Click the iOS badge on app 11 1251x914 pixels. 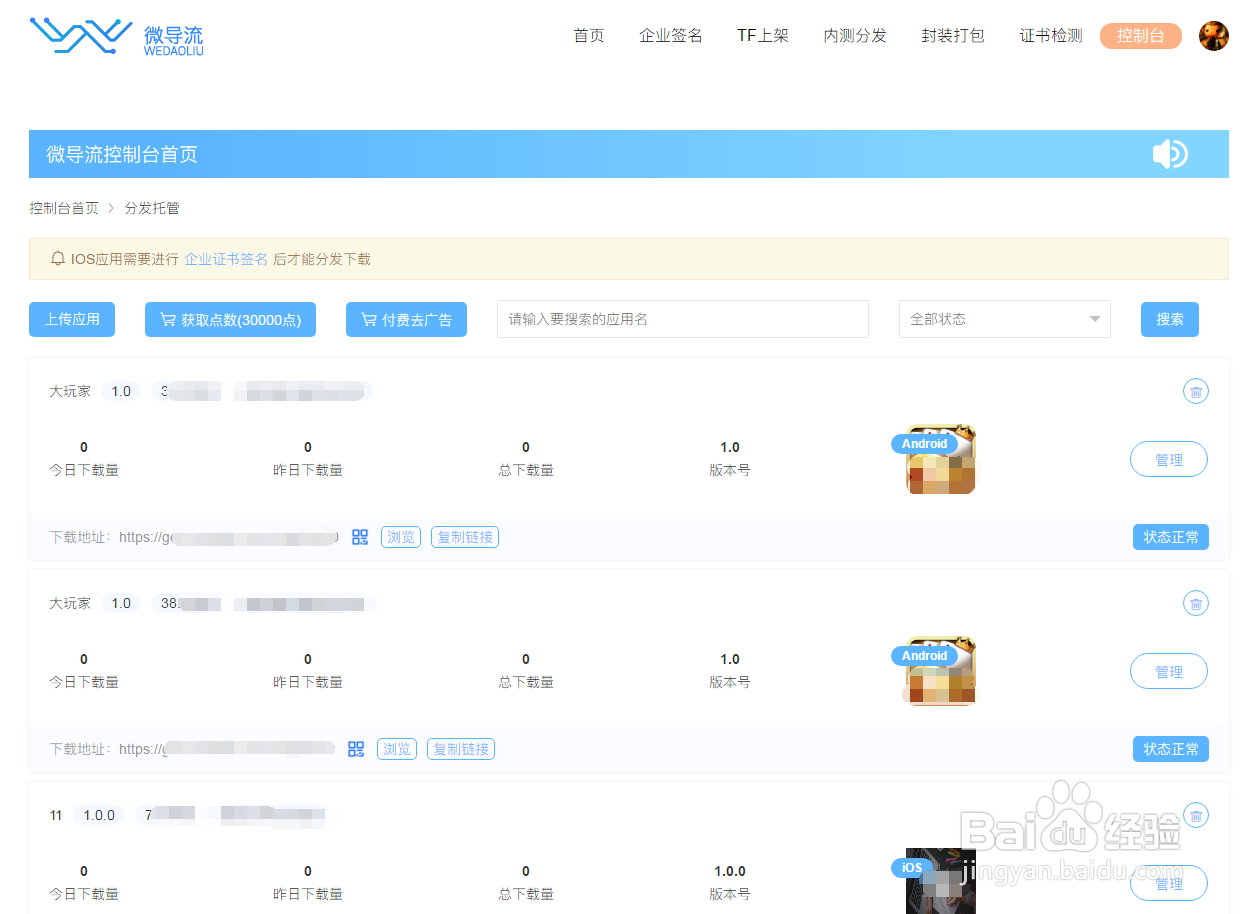click(x=912, y=868)
